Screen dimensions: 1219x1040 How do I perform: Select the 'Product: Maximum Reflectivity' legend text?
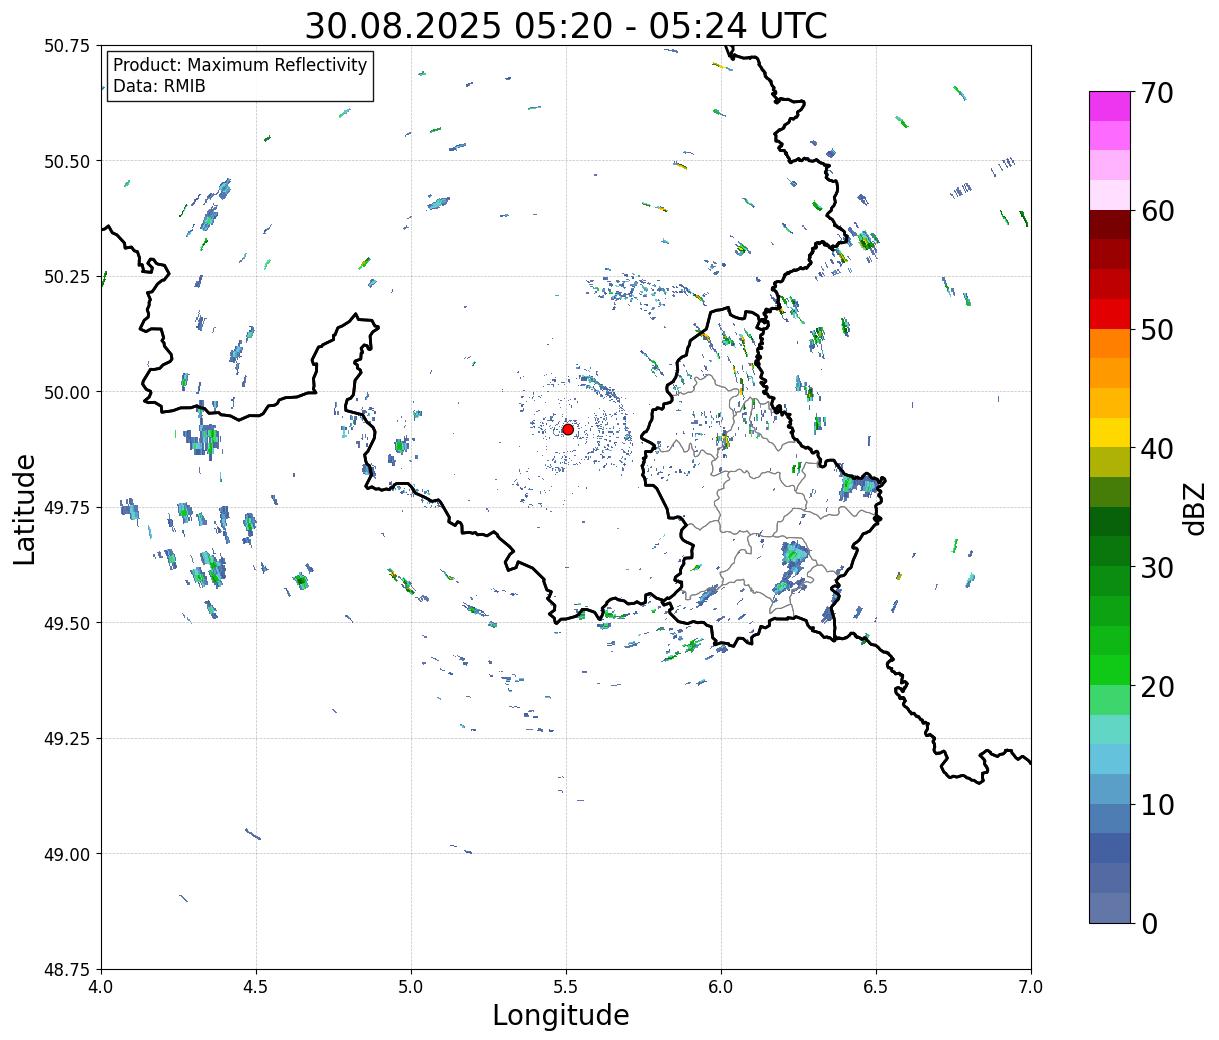[240, 65]
